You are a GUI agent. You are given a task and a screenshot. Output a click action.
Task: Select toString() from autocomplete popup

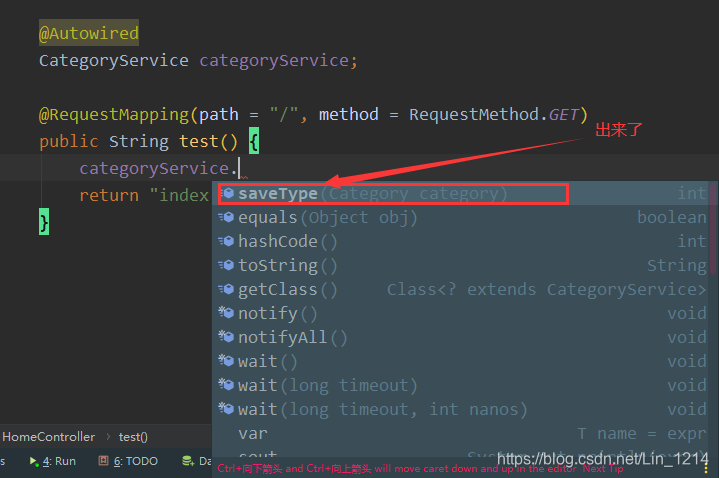[x=462, y=266]
